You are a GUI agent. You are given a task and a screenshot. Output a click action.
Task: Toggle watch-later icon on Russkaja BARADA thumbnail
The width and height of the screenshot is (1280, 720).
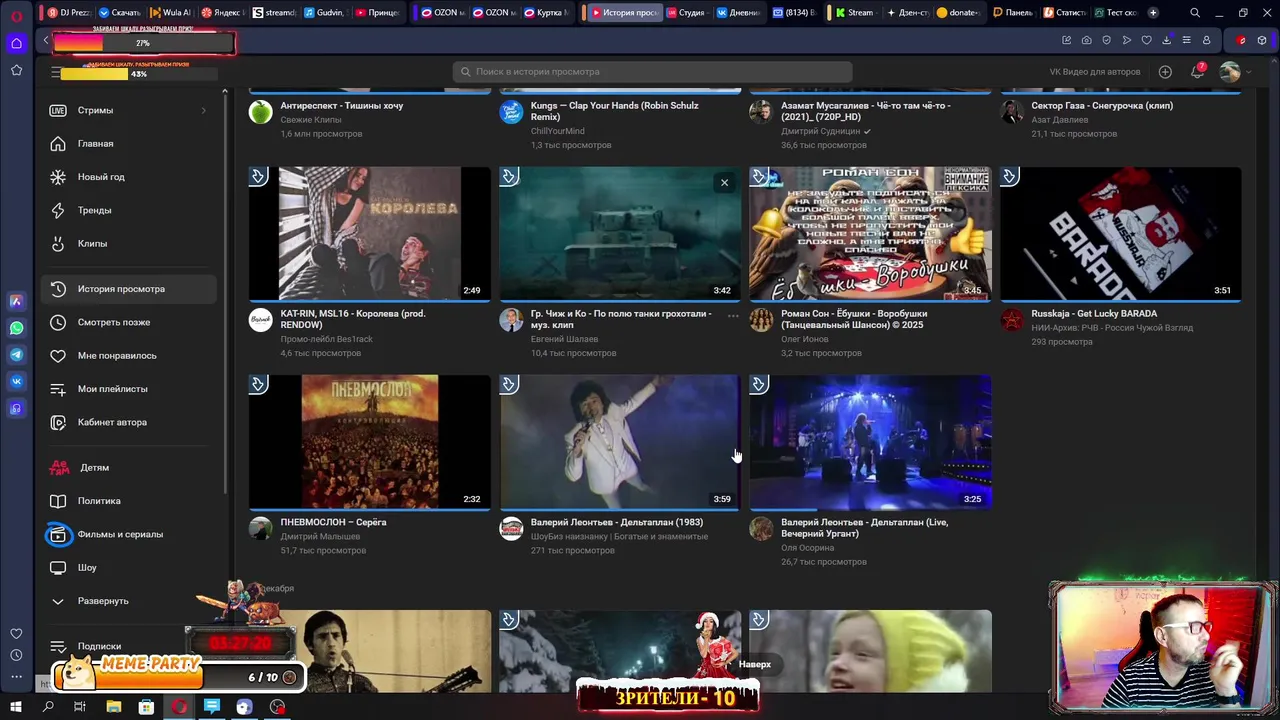click(x=1010, y=177)
